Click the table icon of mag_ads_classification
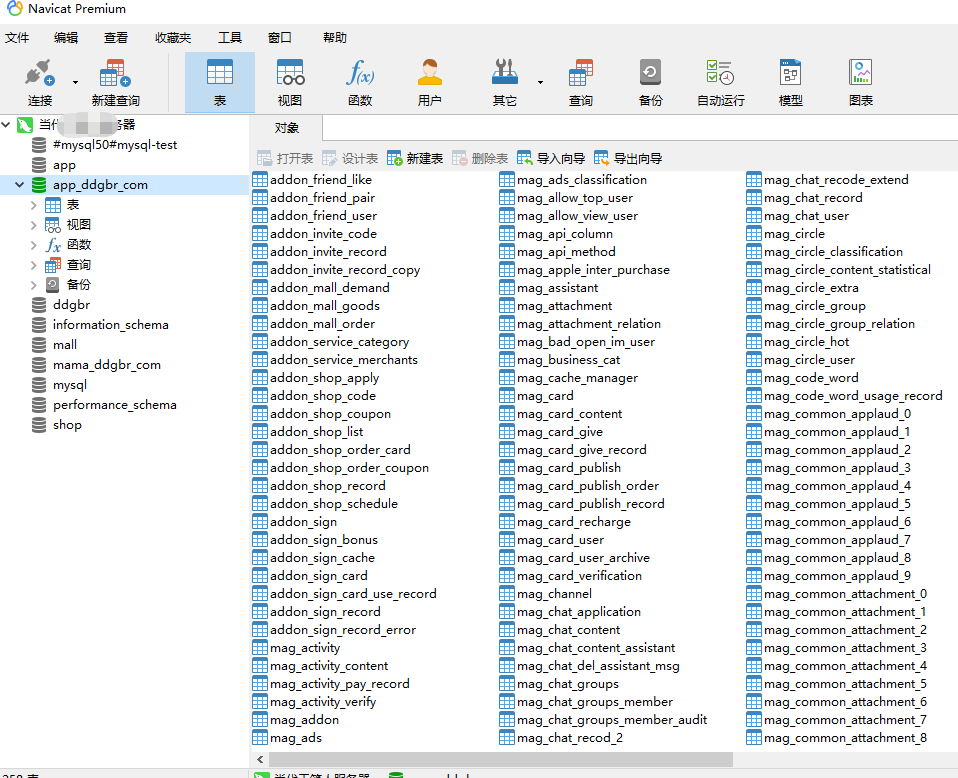 [506, 180]
